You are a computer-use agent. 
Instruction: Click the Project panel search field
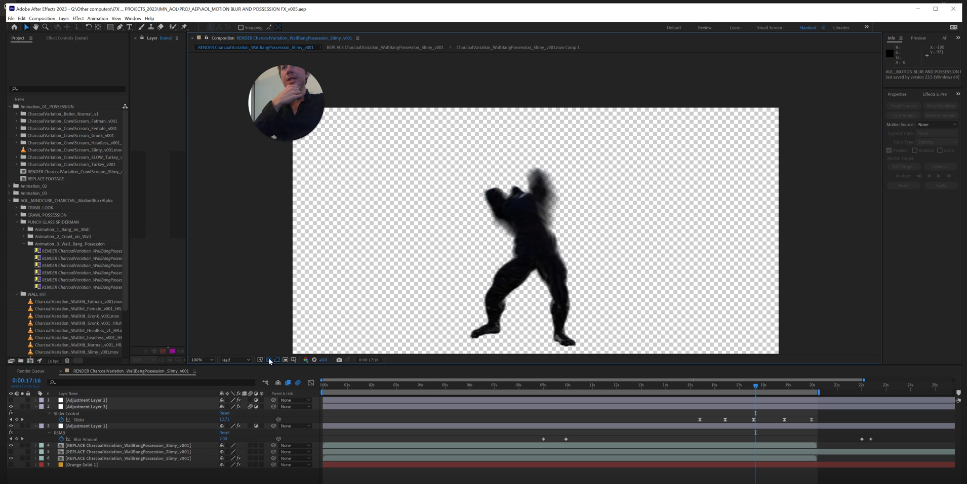point(67,89)
